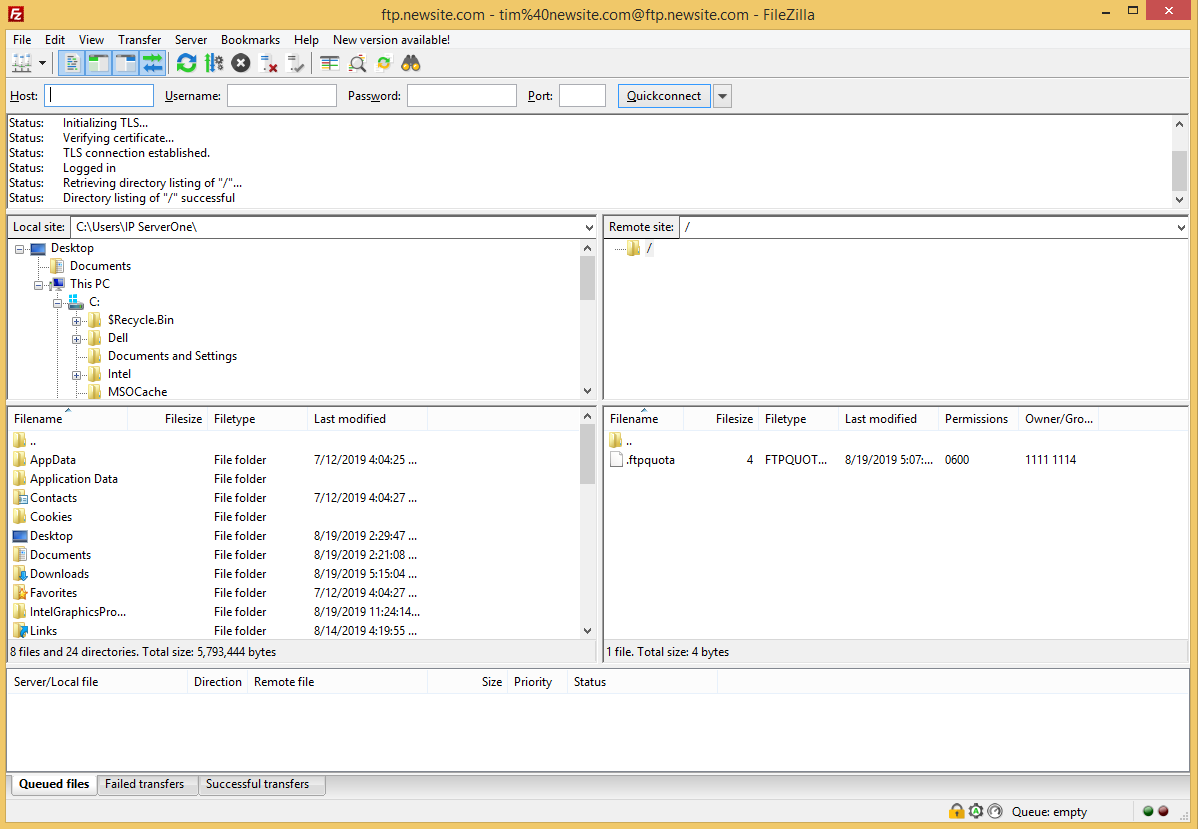Toggle synchronized browsing
The image size is (1198, 829).
click(x=384, y=63)
